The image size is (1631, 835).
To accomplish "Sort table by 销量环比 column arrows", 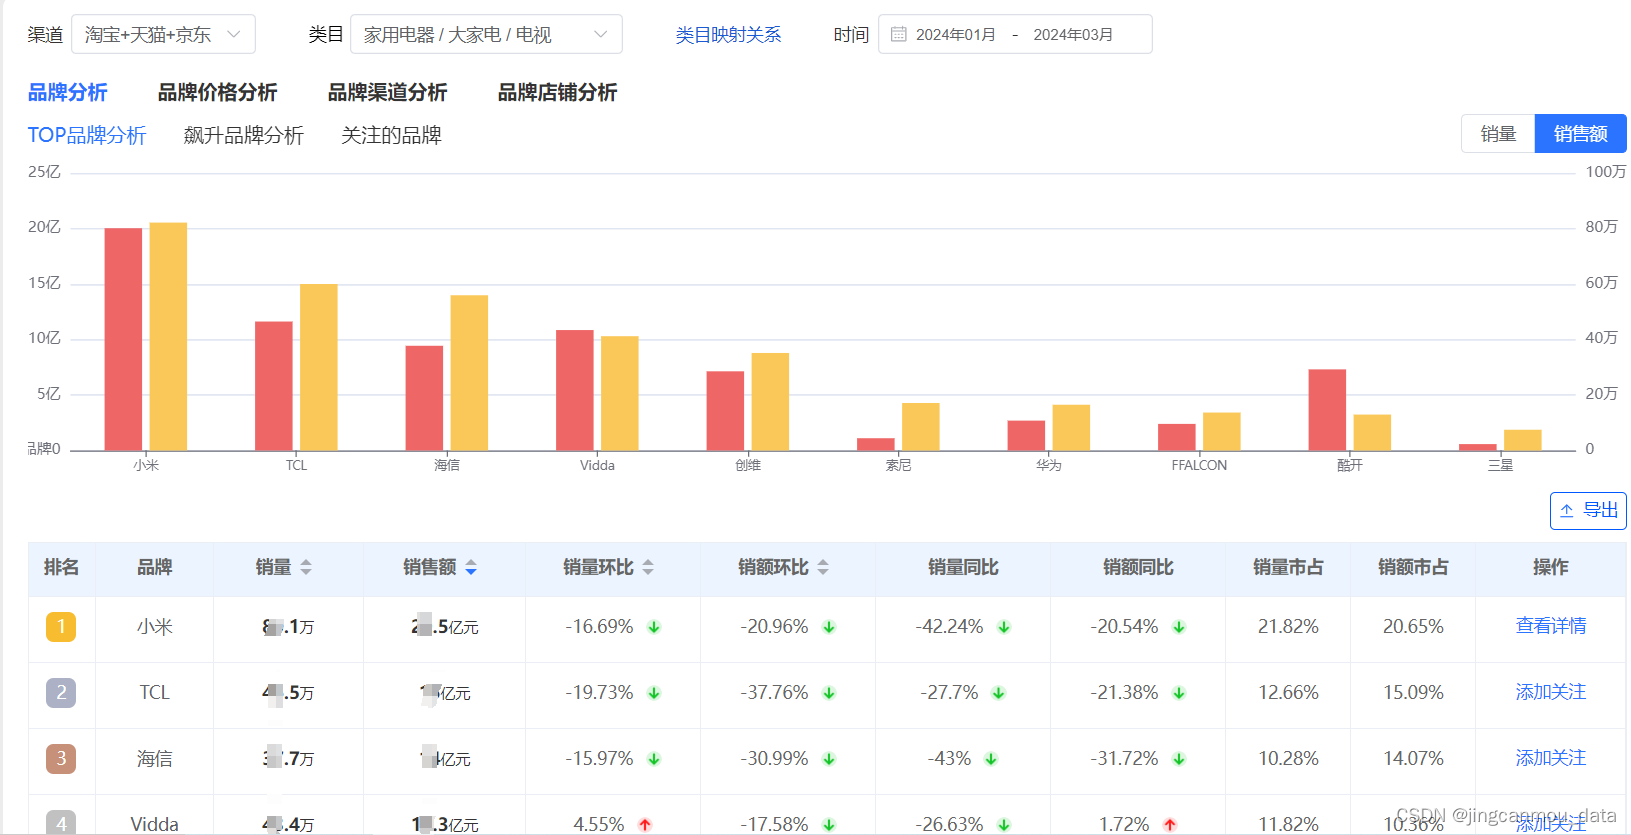I will pyautogui.click(x=648, y=567).
